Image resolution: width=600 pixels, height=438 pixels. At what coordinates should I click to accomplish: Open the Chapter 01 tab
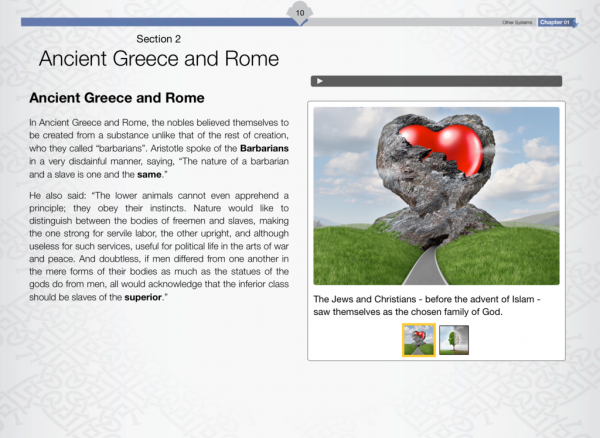[x=553, y=22]
